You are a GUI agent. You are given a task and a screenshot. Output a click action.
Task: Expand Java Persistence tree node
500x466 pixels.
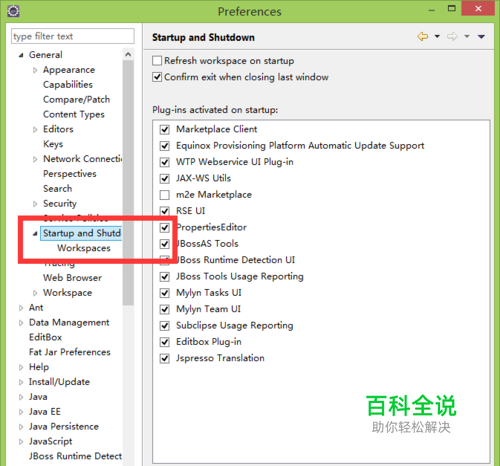[21, 427]
